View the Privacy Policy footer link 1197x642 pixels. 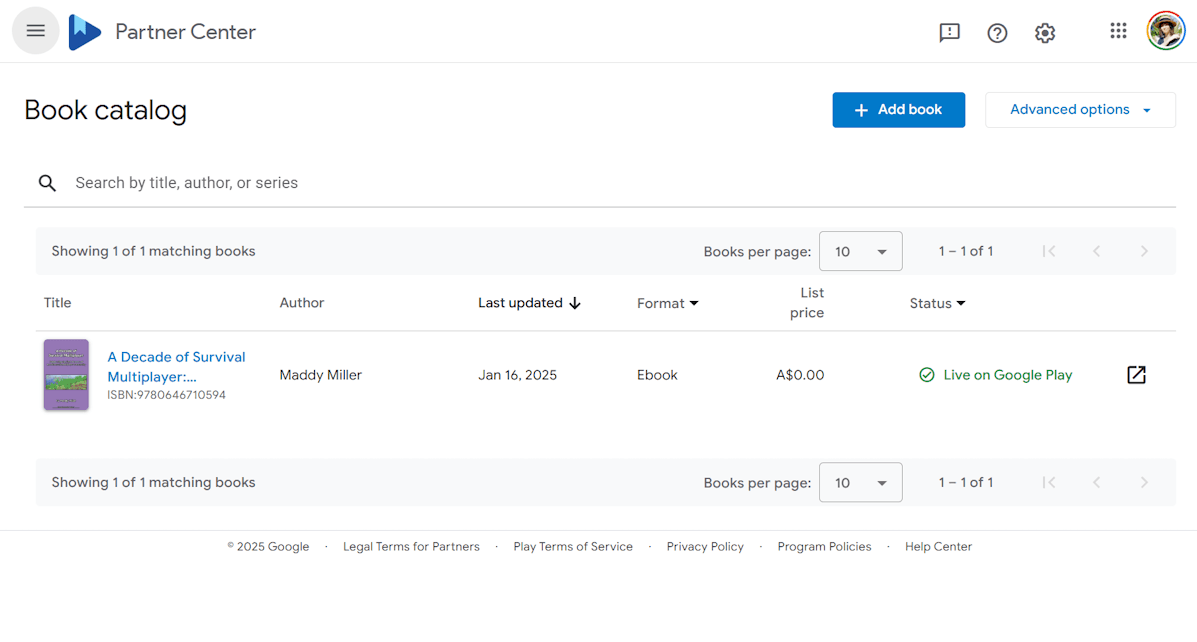click(x=705, y=546)
